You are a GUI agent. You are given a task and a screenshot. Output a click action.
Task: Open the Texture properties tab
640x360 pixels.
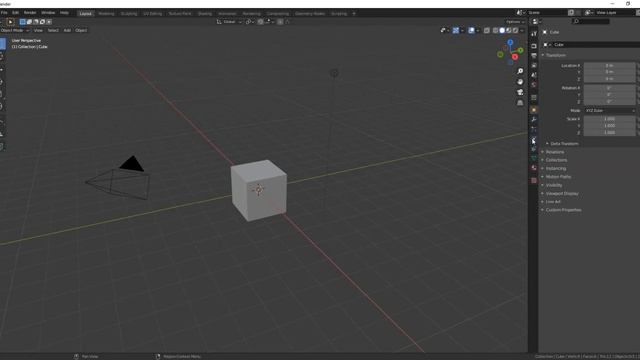point(534,180)
